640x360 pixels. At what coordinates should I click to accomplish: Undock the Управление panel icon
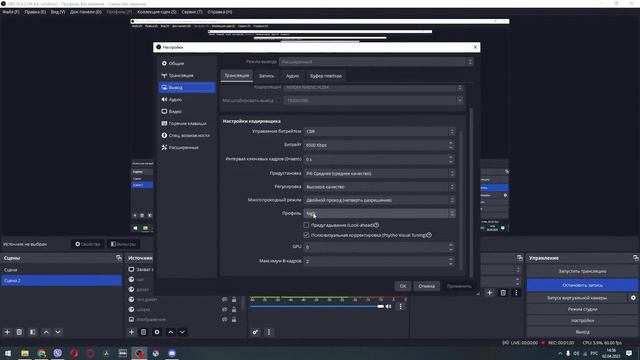636,258
